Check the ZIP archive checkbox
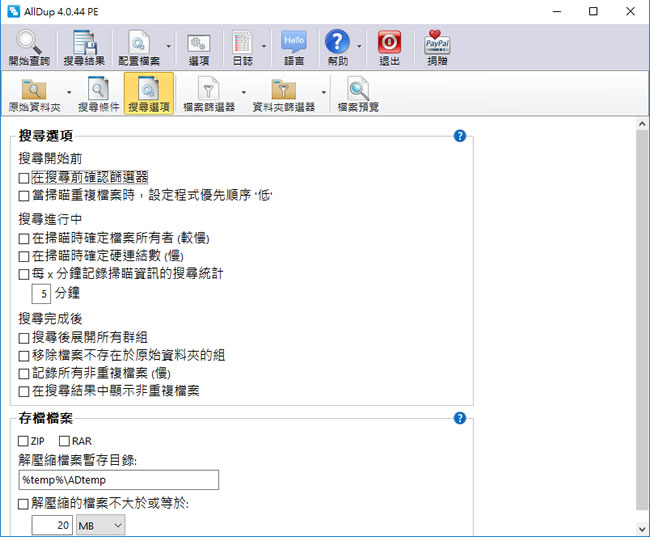The height and width of the screenshot is (538, 650). click(x=23, y=441)
